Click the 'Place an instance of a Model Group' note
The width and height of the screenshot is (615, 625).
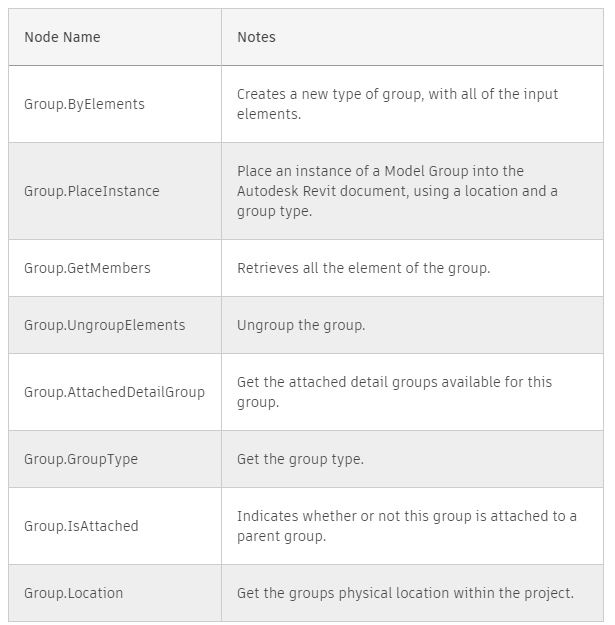380,171
